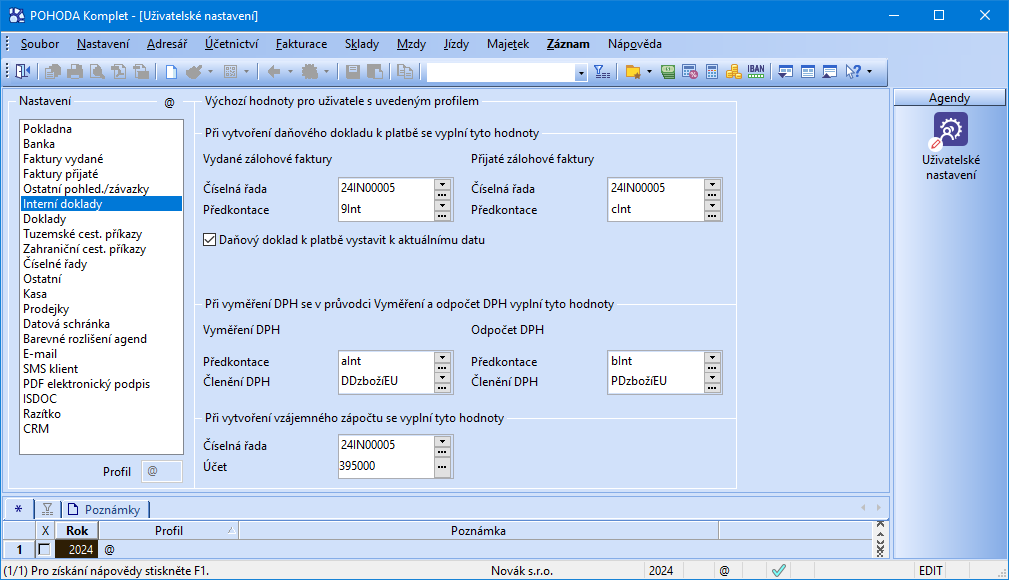Click the PDF export icon in toolbar
The height and width of the screenshot is (580, 1009).
pos(118,72)
